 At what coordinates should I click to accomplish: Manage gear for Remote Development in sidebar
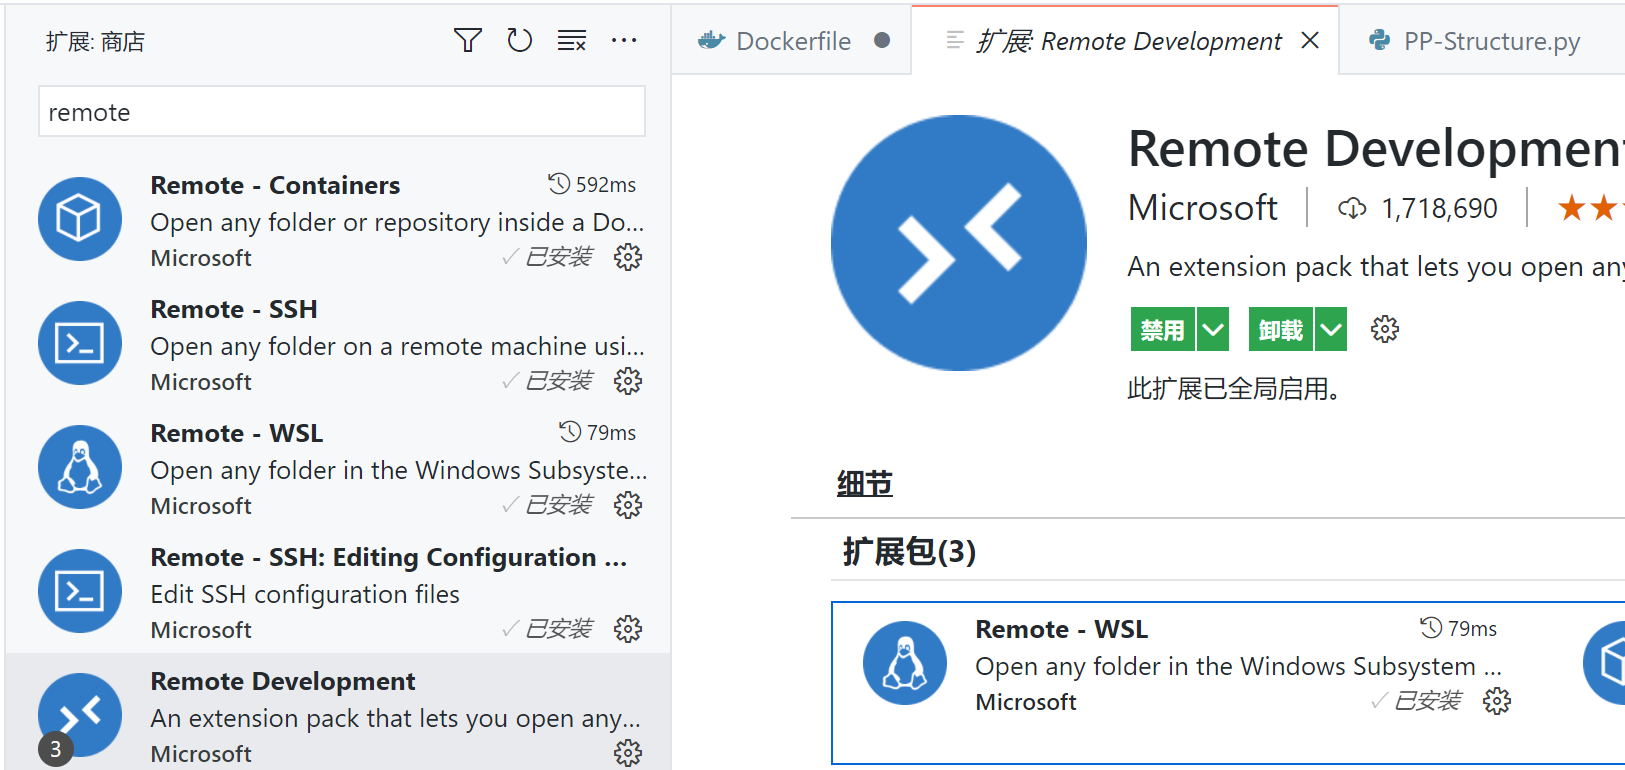coord(628,753)
